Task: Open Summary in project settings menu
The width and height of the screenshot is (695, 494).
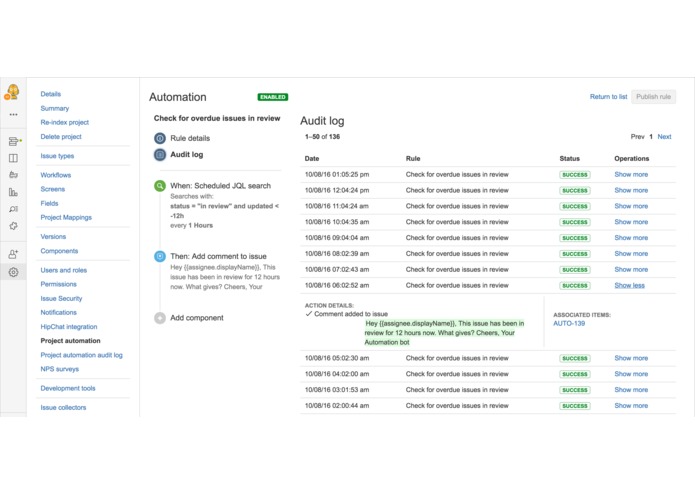Action: point(55,108)
